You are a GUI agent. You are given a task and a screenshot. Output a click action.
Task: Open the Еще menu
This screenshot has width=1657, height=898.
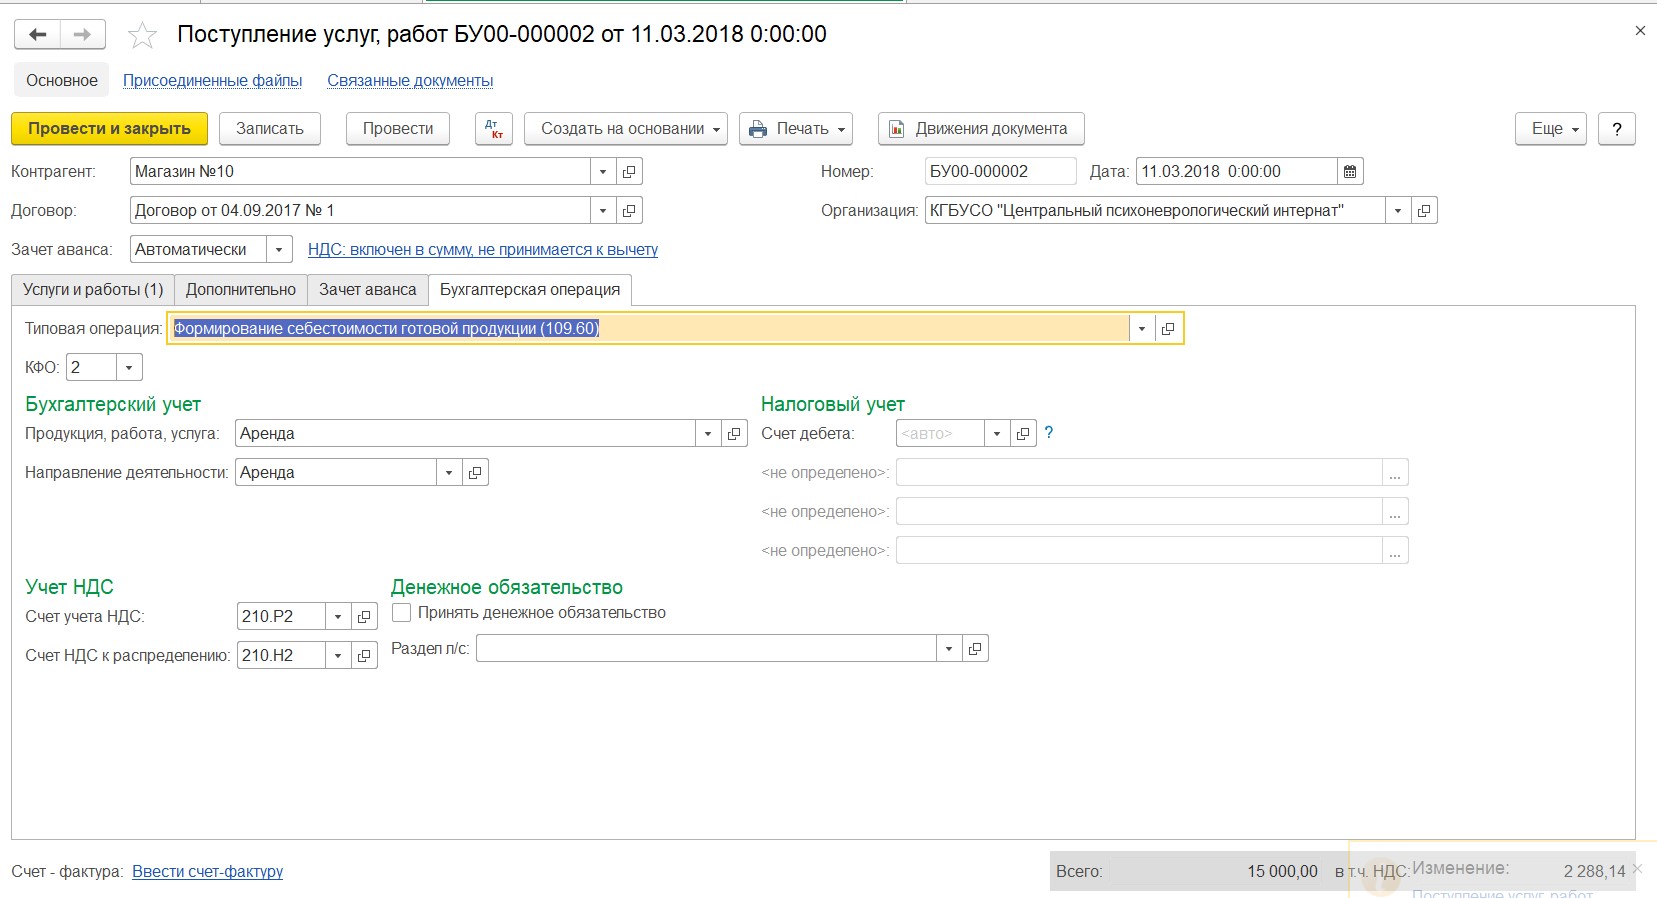(1551, 129)
